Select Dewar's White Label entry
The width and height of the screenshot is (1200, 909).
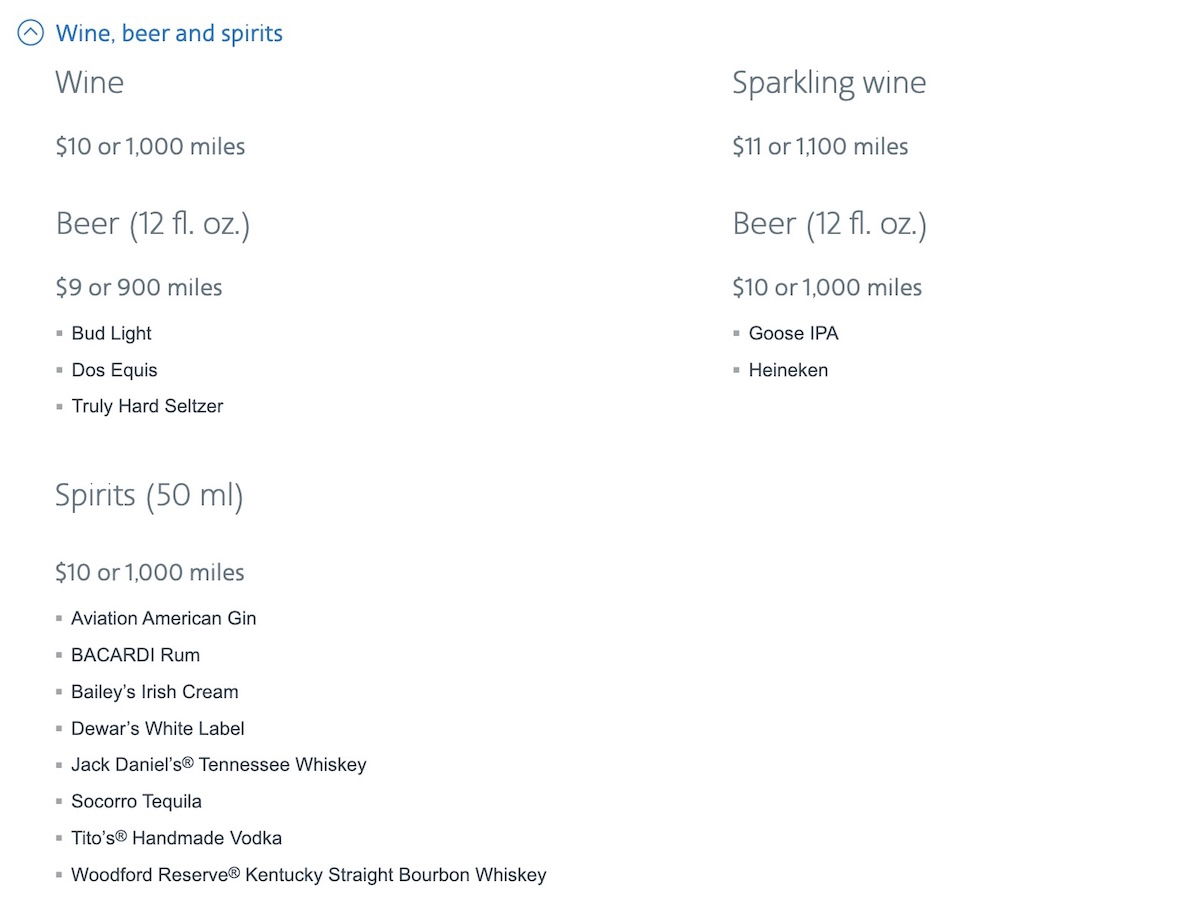(x=158, y=728)
